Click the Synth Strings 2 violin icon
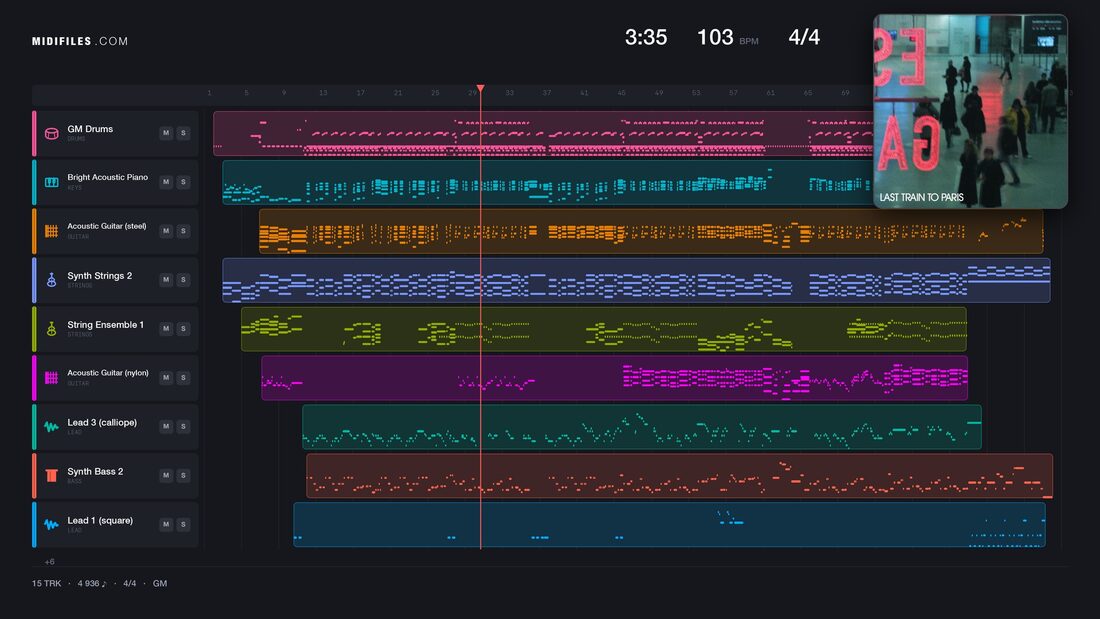Image resolution: width=1100 pixels, height=619 pixels. click(51, 280)
